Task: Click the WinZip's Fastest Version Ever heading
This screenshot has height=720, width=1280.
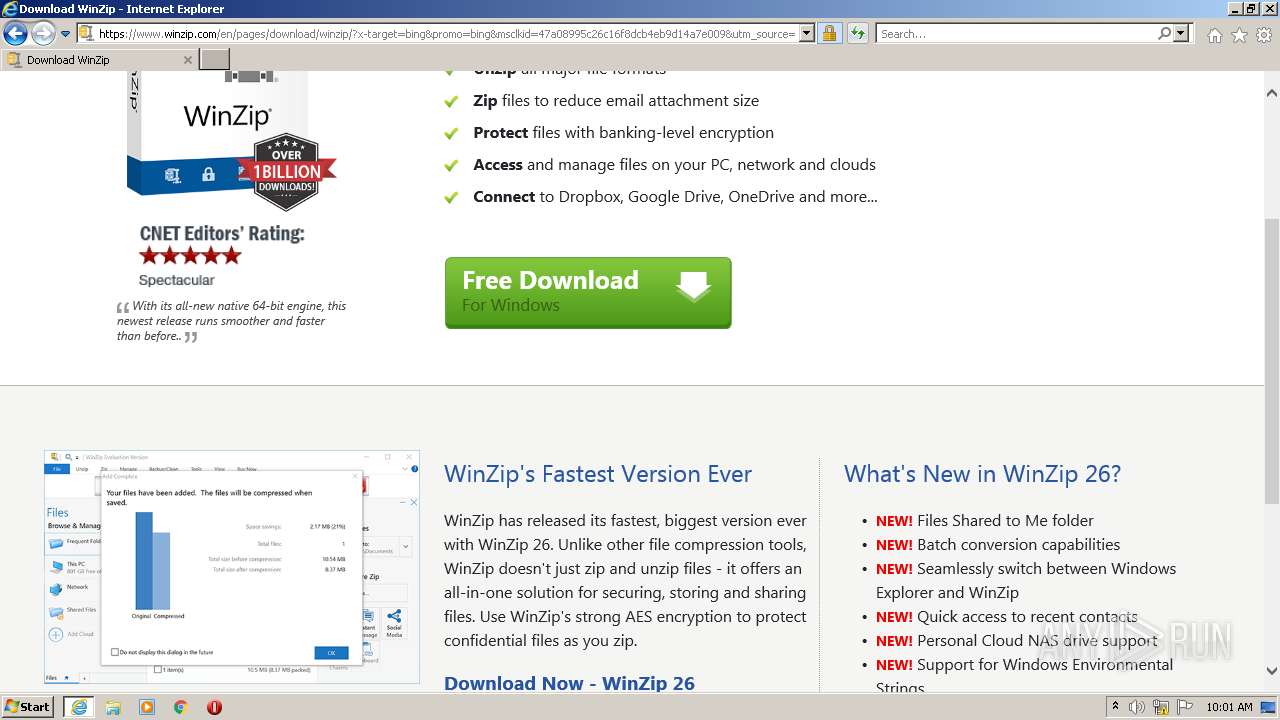Action: [x=598, y=474]
